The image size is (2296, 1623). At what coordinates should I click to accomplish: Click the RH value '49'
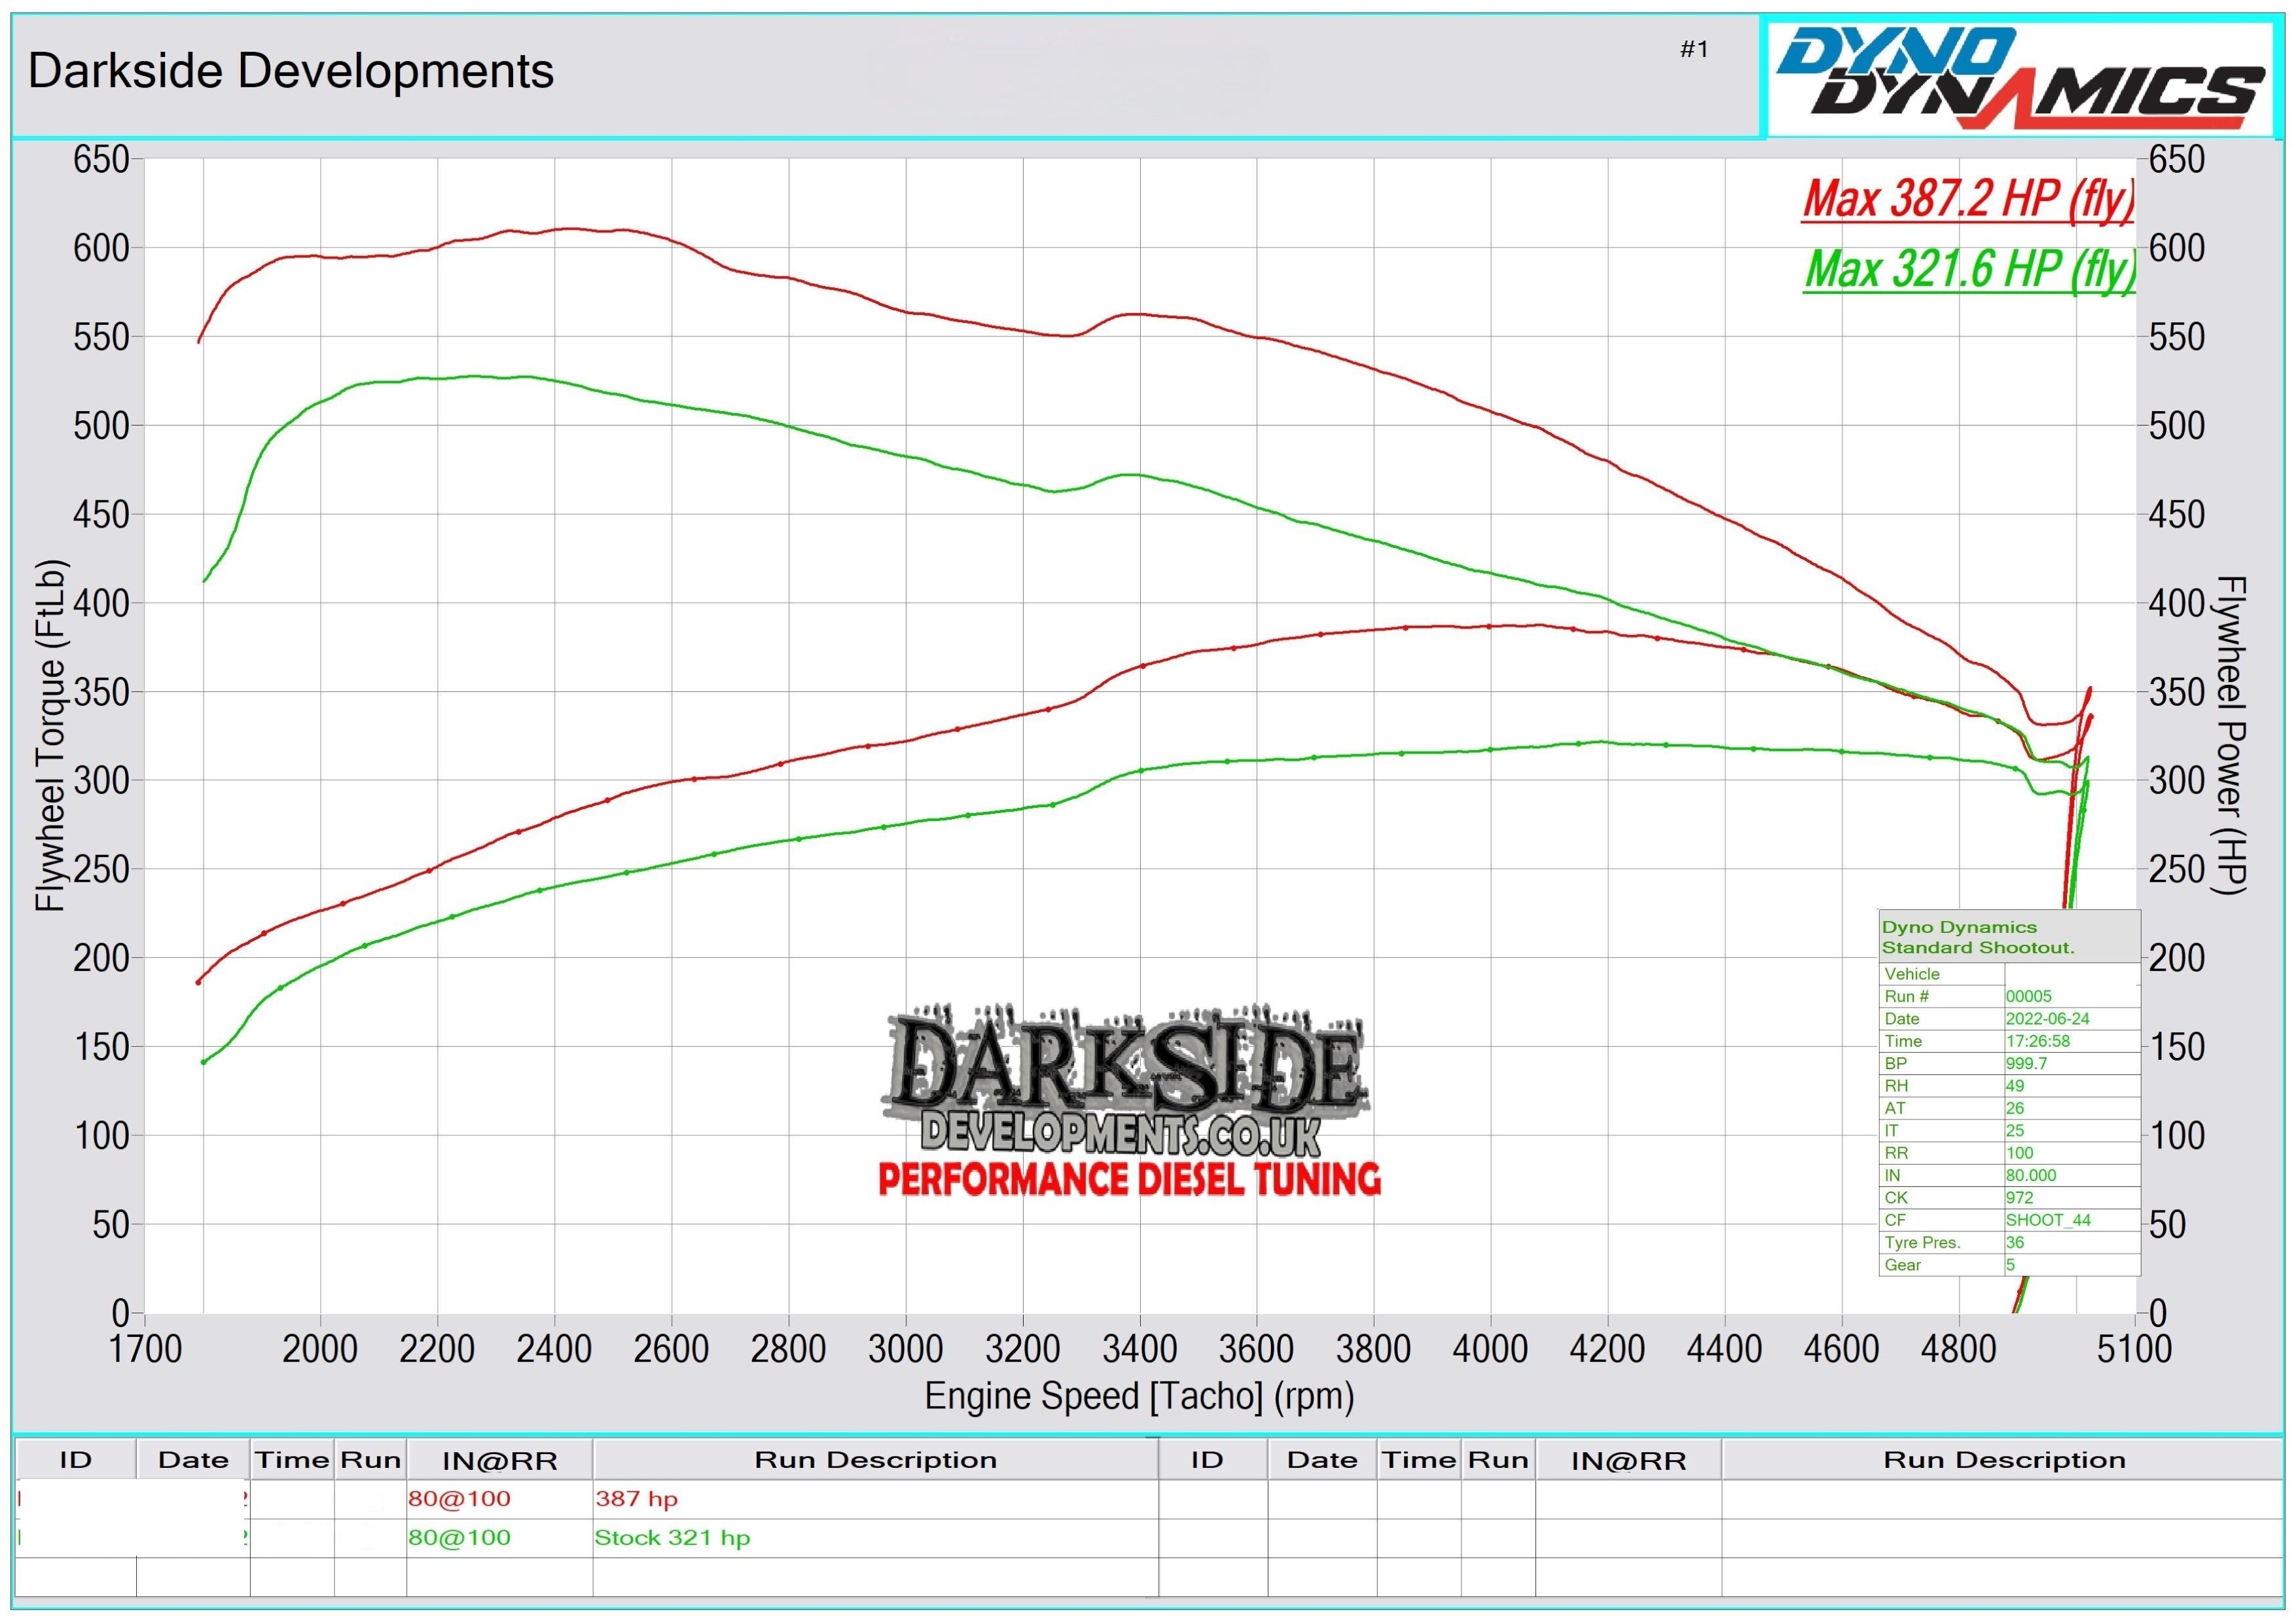pyautogui.click(x=2014, y=1085)
